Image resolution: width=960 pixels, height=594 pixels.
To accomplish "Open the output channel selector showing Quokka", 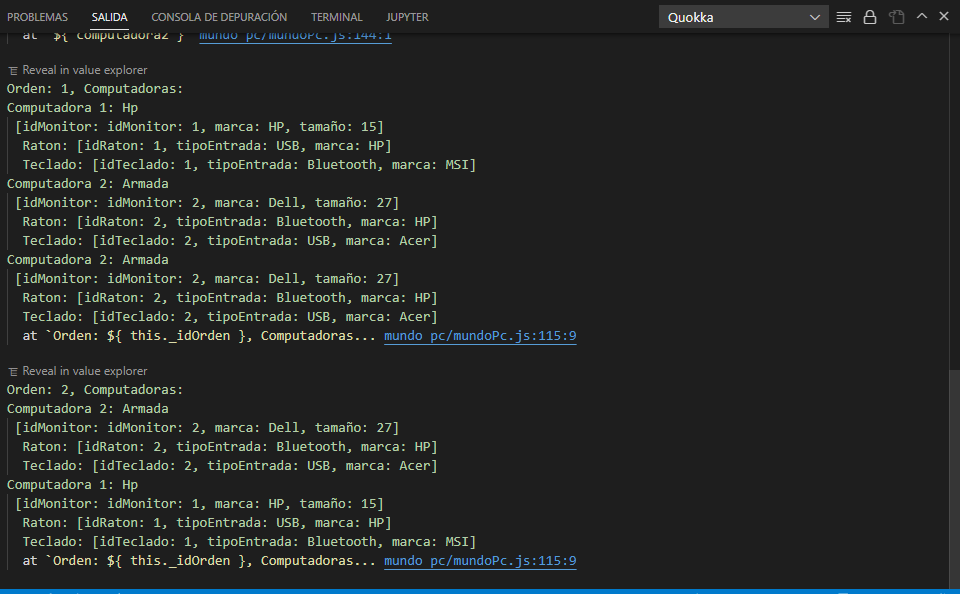I will click(x=735, y=16).
